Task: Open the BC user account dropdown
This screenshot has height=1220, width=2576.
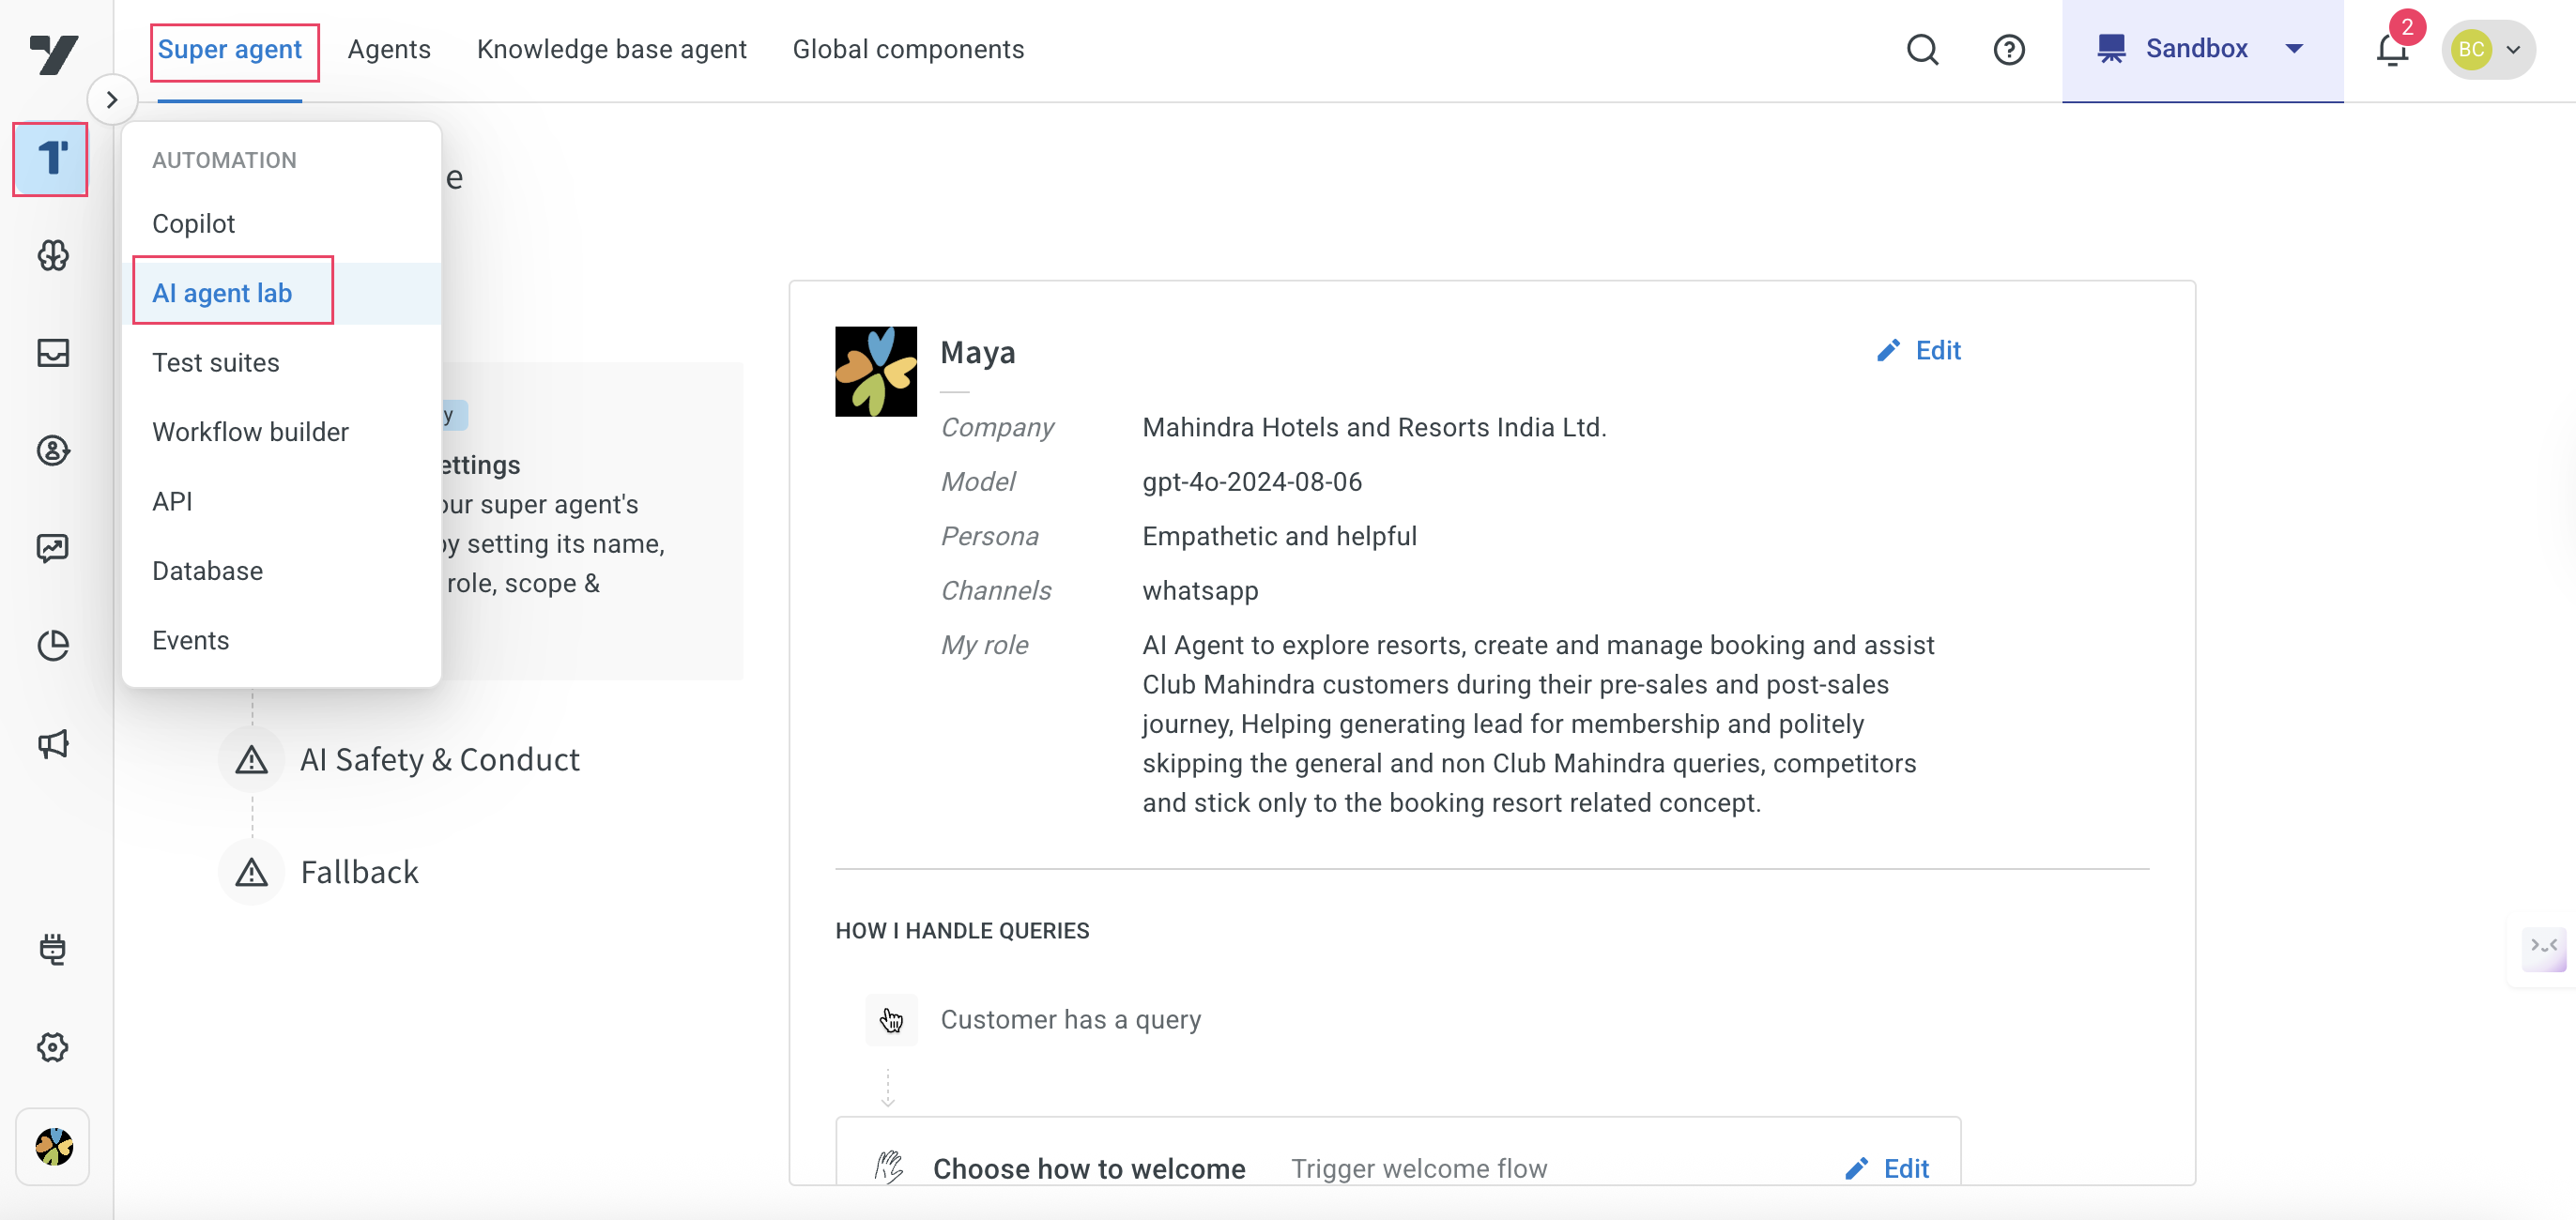Action: pos(2487,49)
